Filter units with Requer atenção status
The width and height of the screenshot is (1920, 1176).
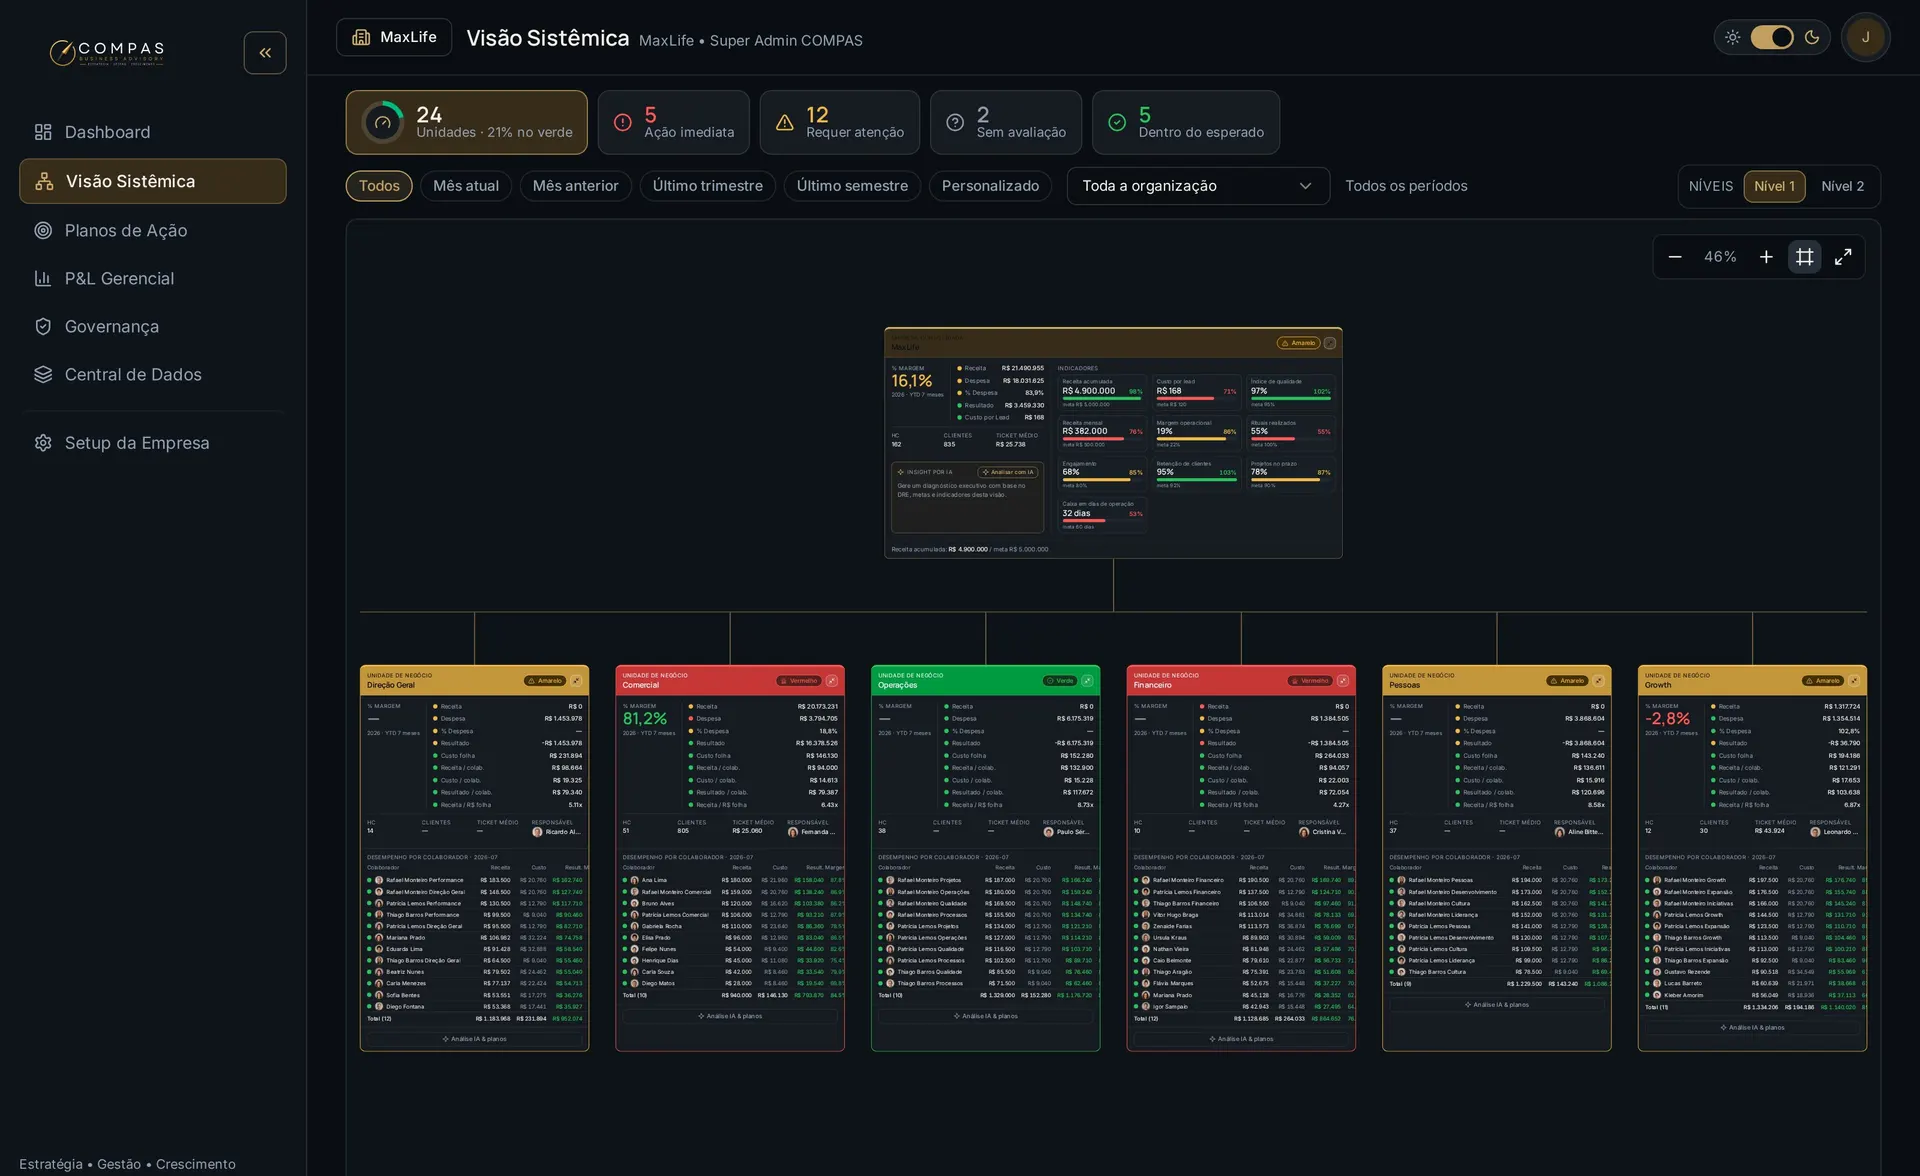(840, 122)
